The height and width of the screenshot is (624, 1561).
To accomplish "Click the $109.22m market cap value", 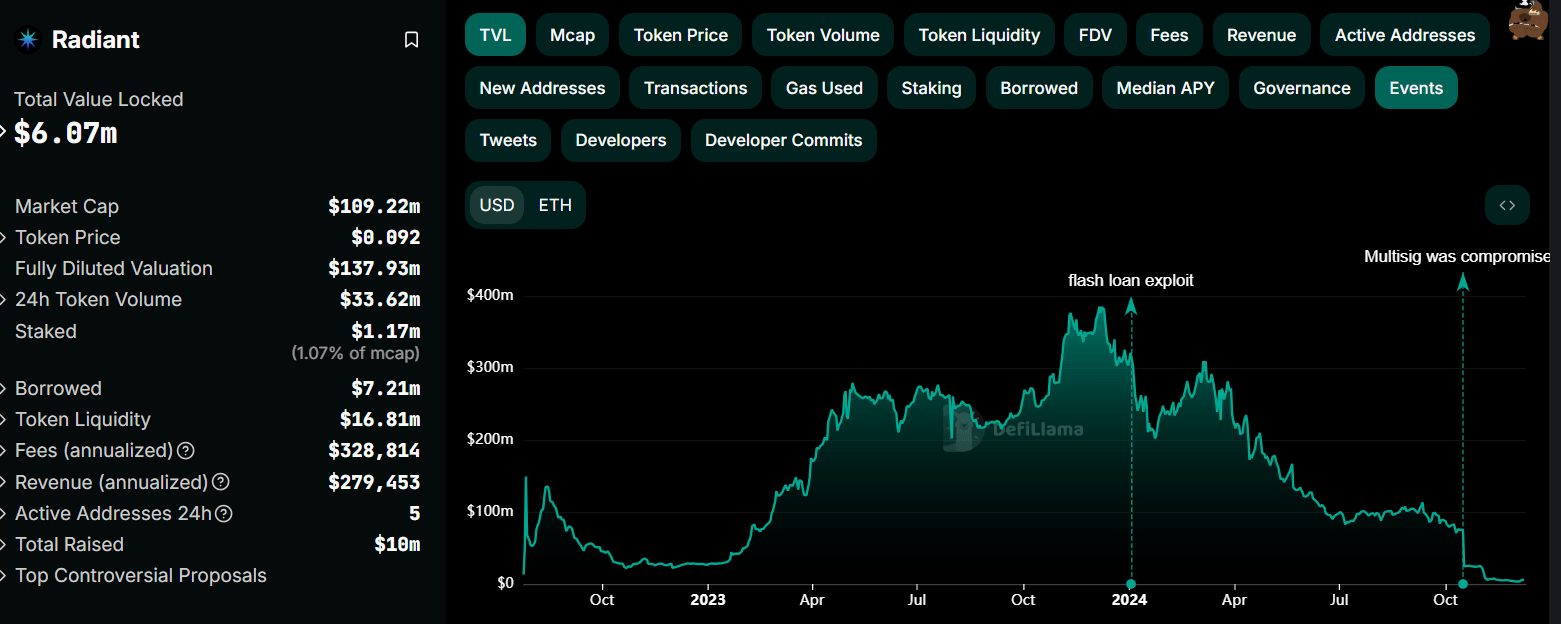I will 374,207.
